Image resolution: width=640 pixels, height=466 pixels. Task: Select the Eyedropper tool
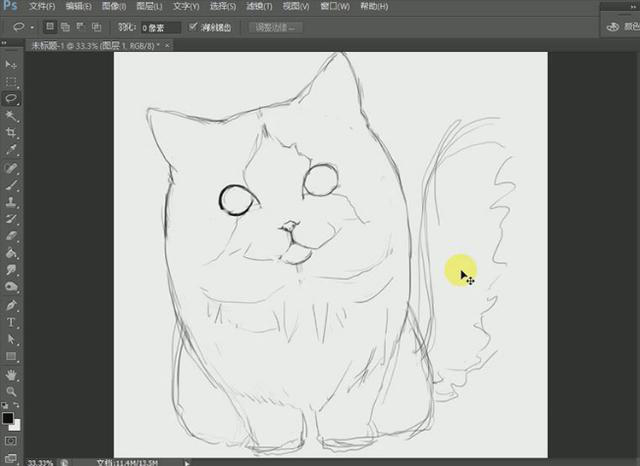click(x=12, y=149)
